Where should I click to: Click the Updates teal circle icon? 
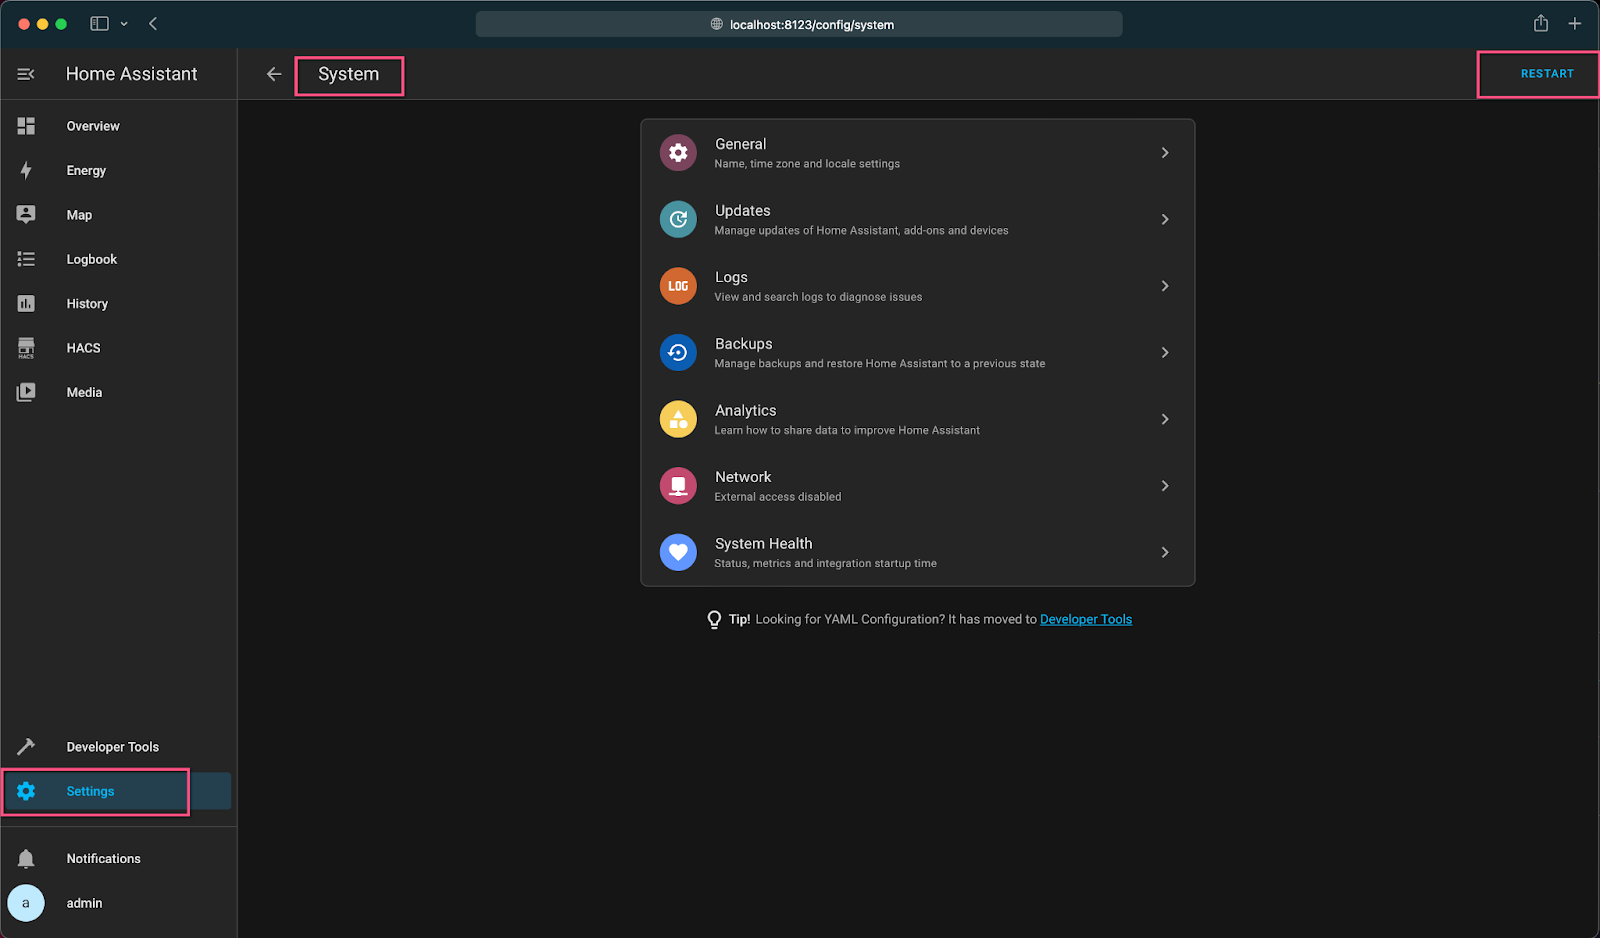[x=678, y=219]
